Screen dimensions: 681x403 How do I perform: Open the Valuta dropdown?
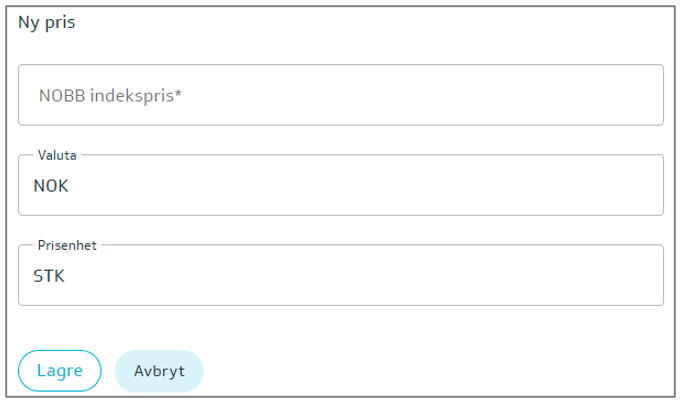[x=340, y=186]
